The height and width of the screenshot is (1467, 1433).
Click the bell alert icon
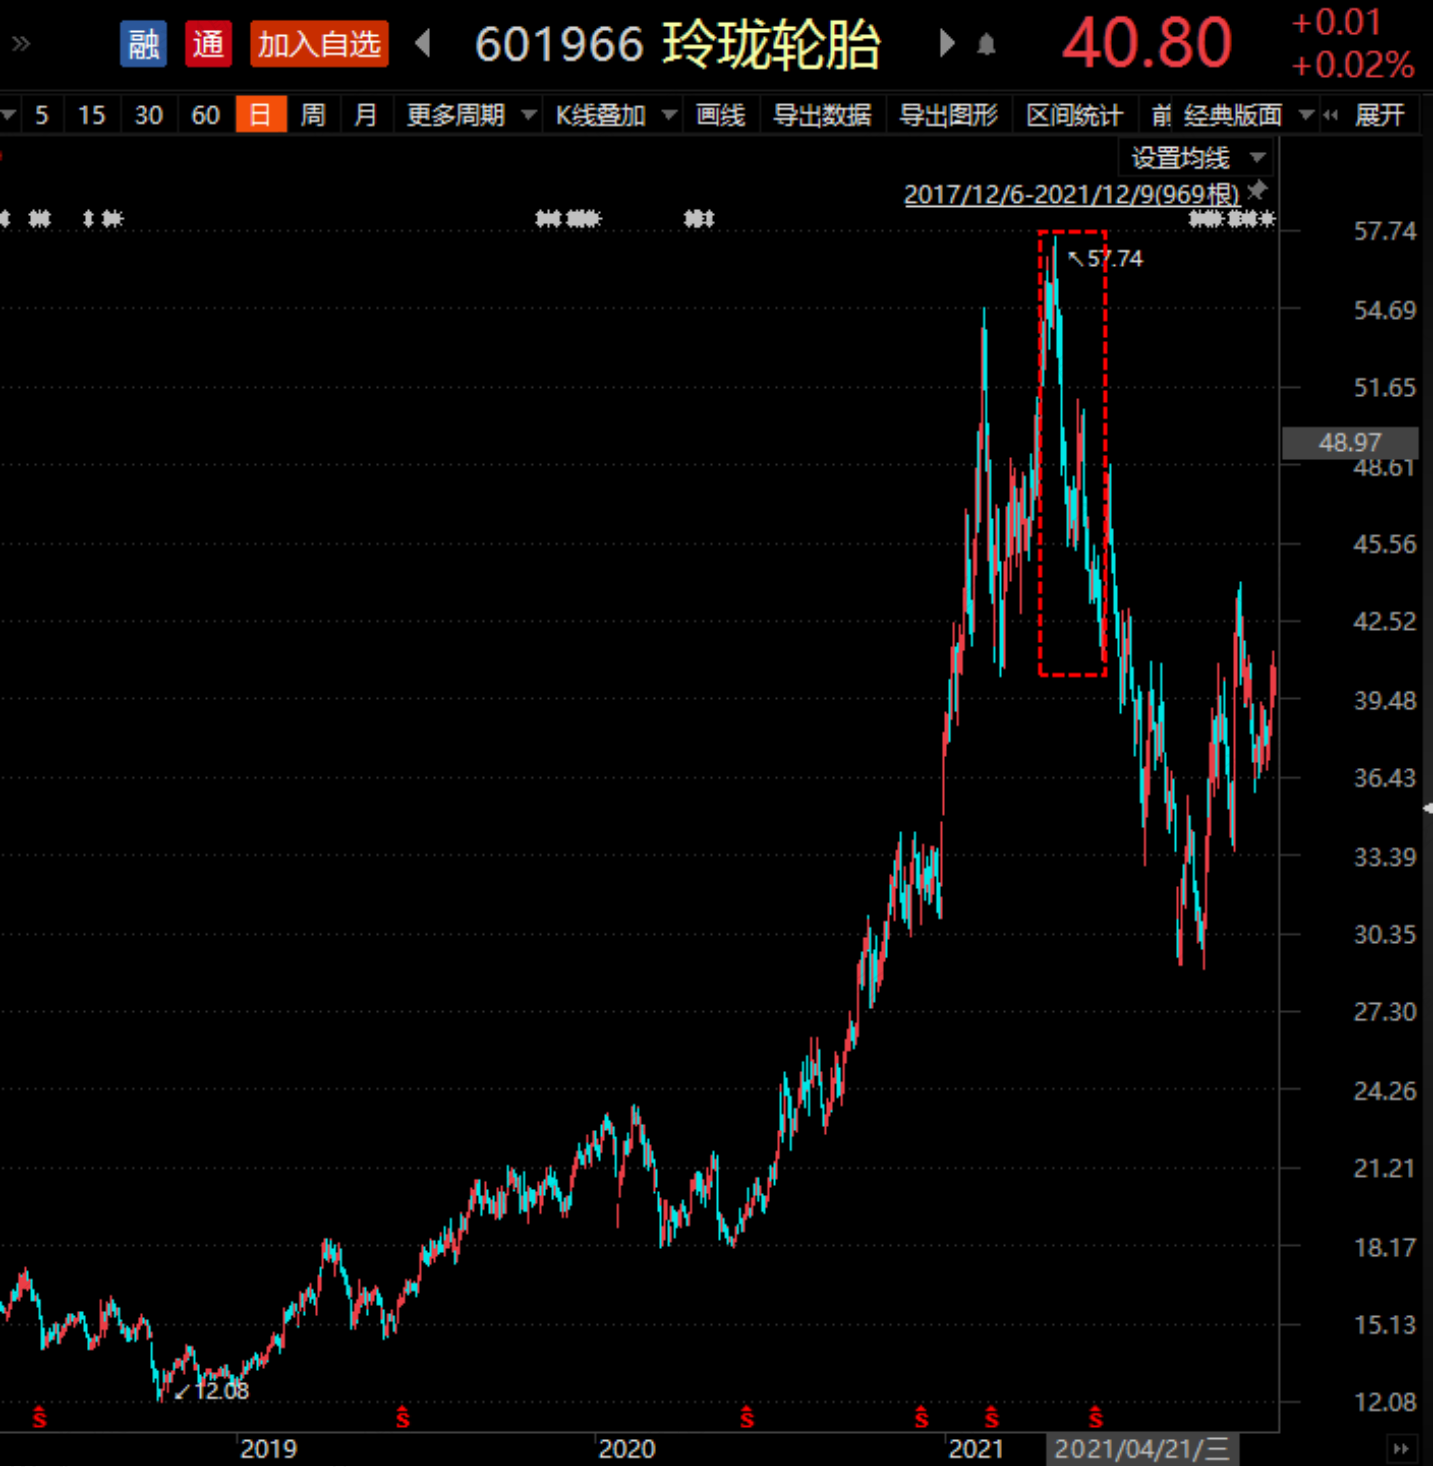986,44
